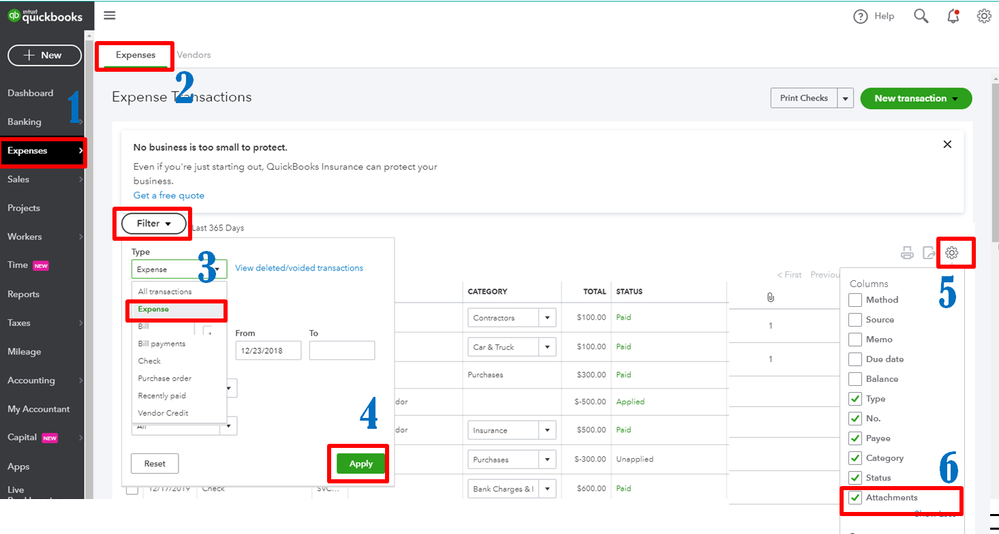Open the table column settings gear
This screenshot has height=534, width=999.
[x=952, y=253]
